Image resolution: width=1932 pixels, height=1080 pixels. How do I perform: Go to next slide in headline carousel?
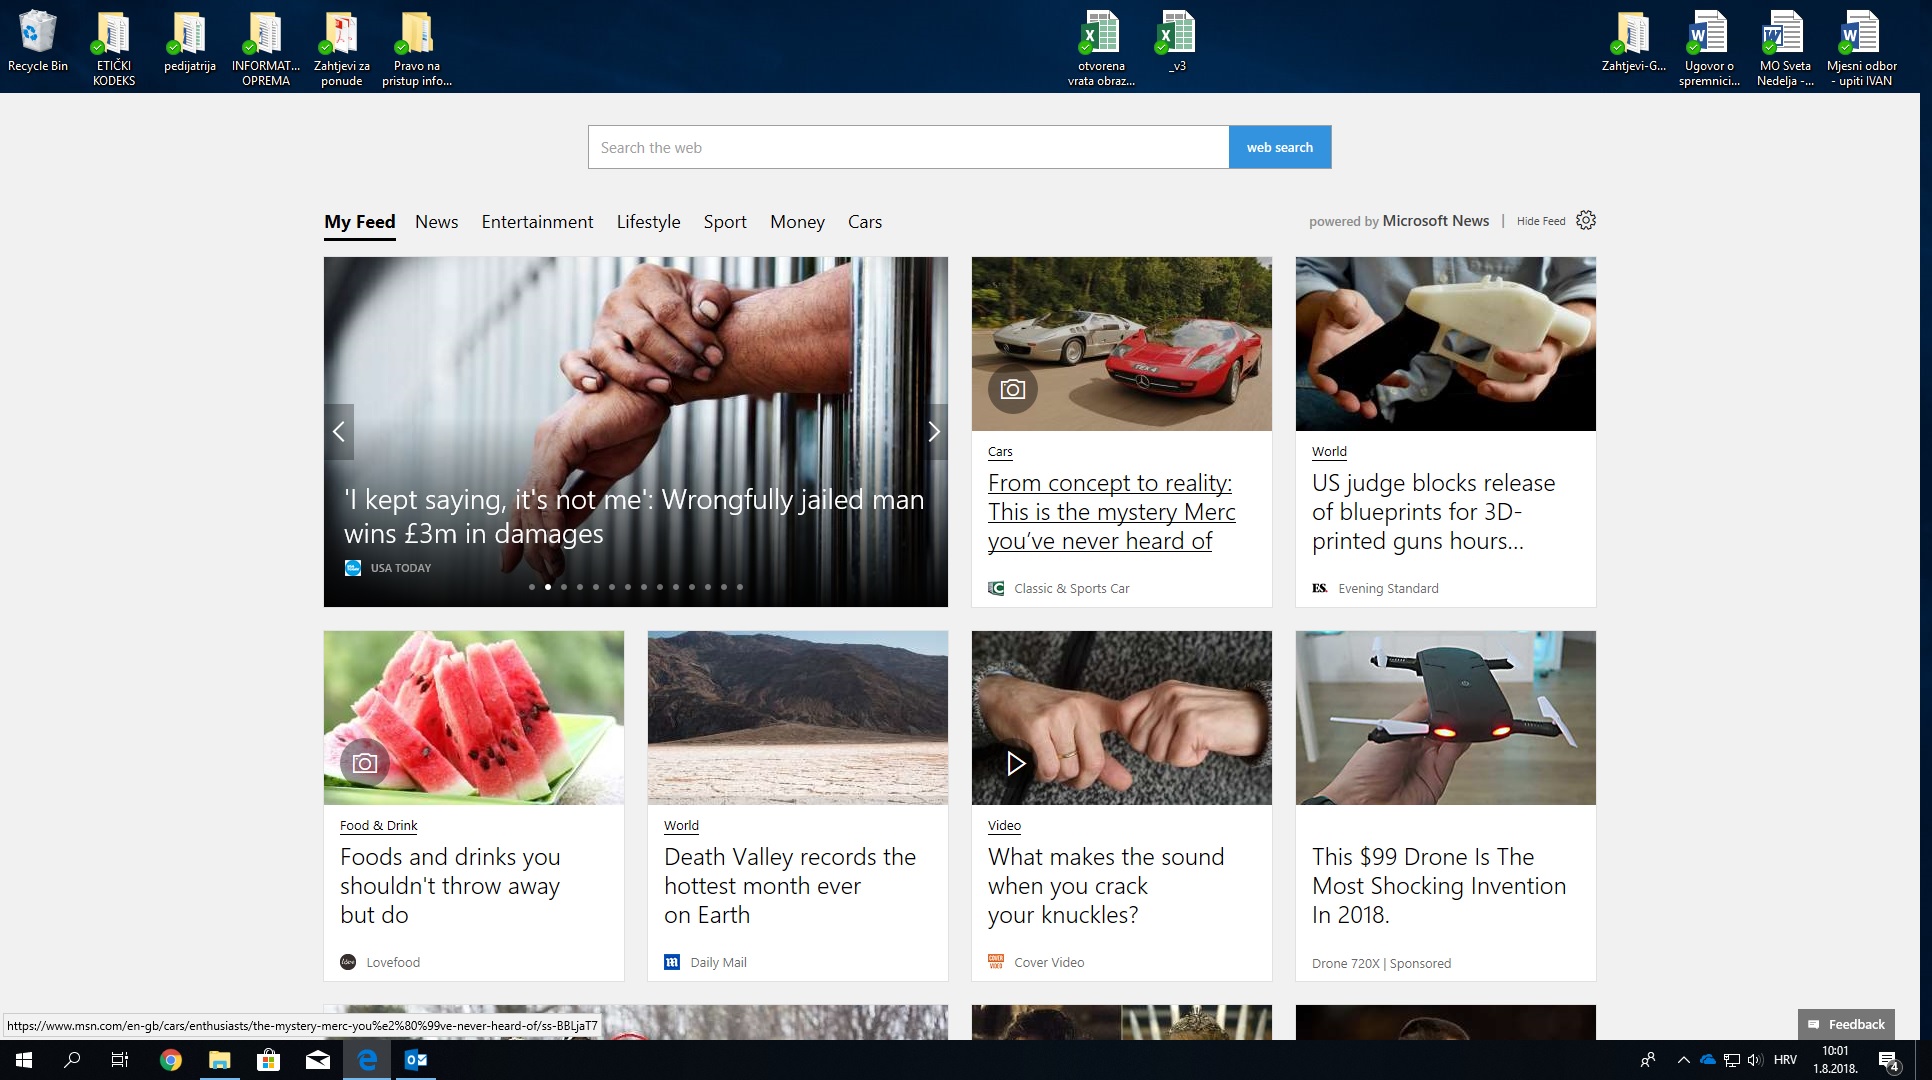[933, 431]
